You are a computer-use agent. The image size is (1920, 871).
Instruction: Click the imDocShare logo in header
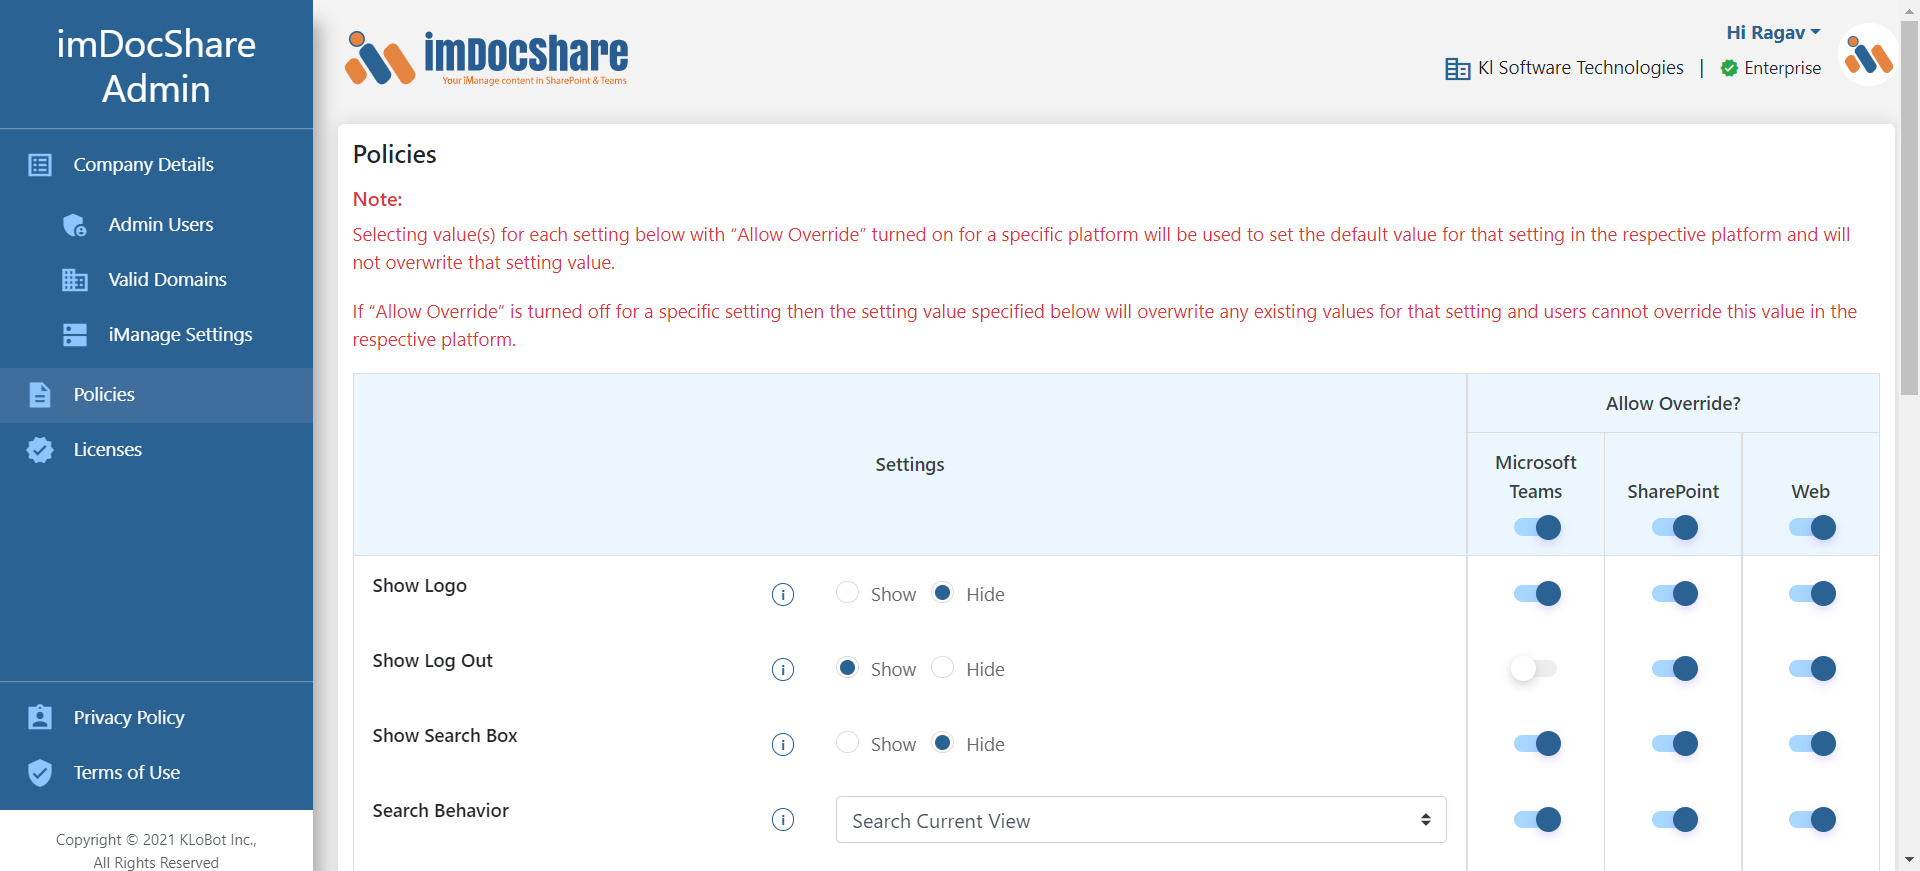pyautogui.click(x=487, y=58)
